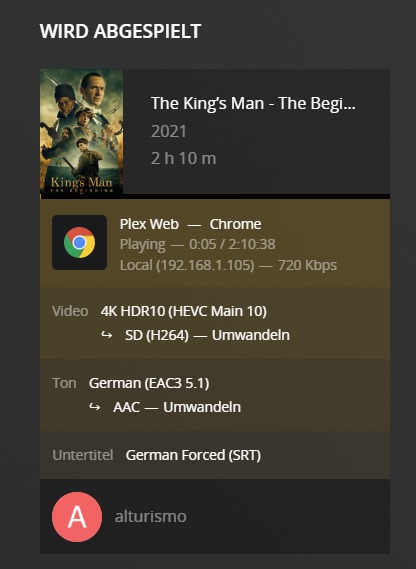416x569 pixels.
Task: Click the 2 h 10 m duration
Action: pyautogui.click(x=184, y=158)
